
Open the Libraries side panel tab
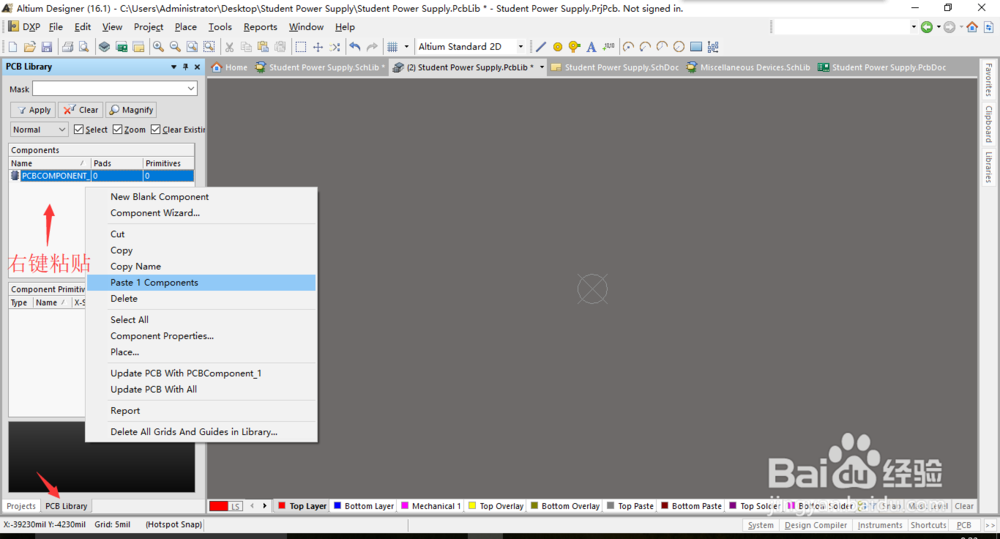coord(988,167)
